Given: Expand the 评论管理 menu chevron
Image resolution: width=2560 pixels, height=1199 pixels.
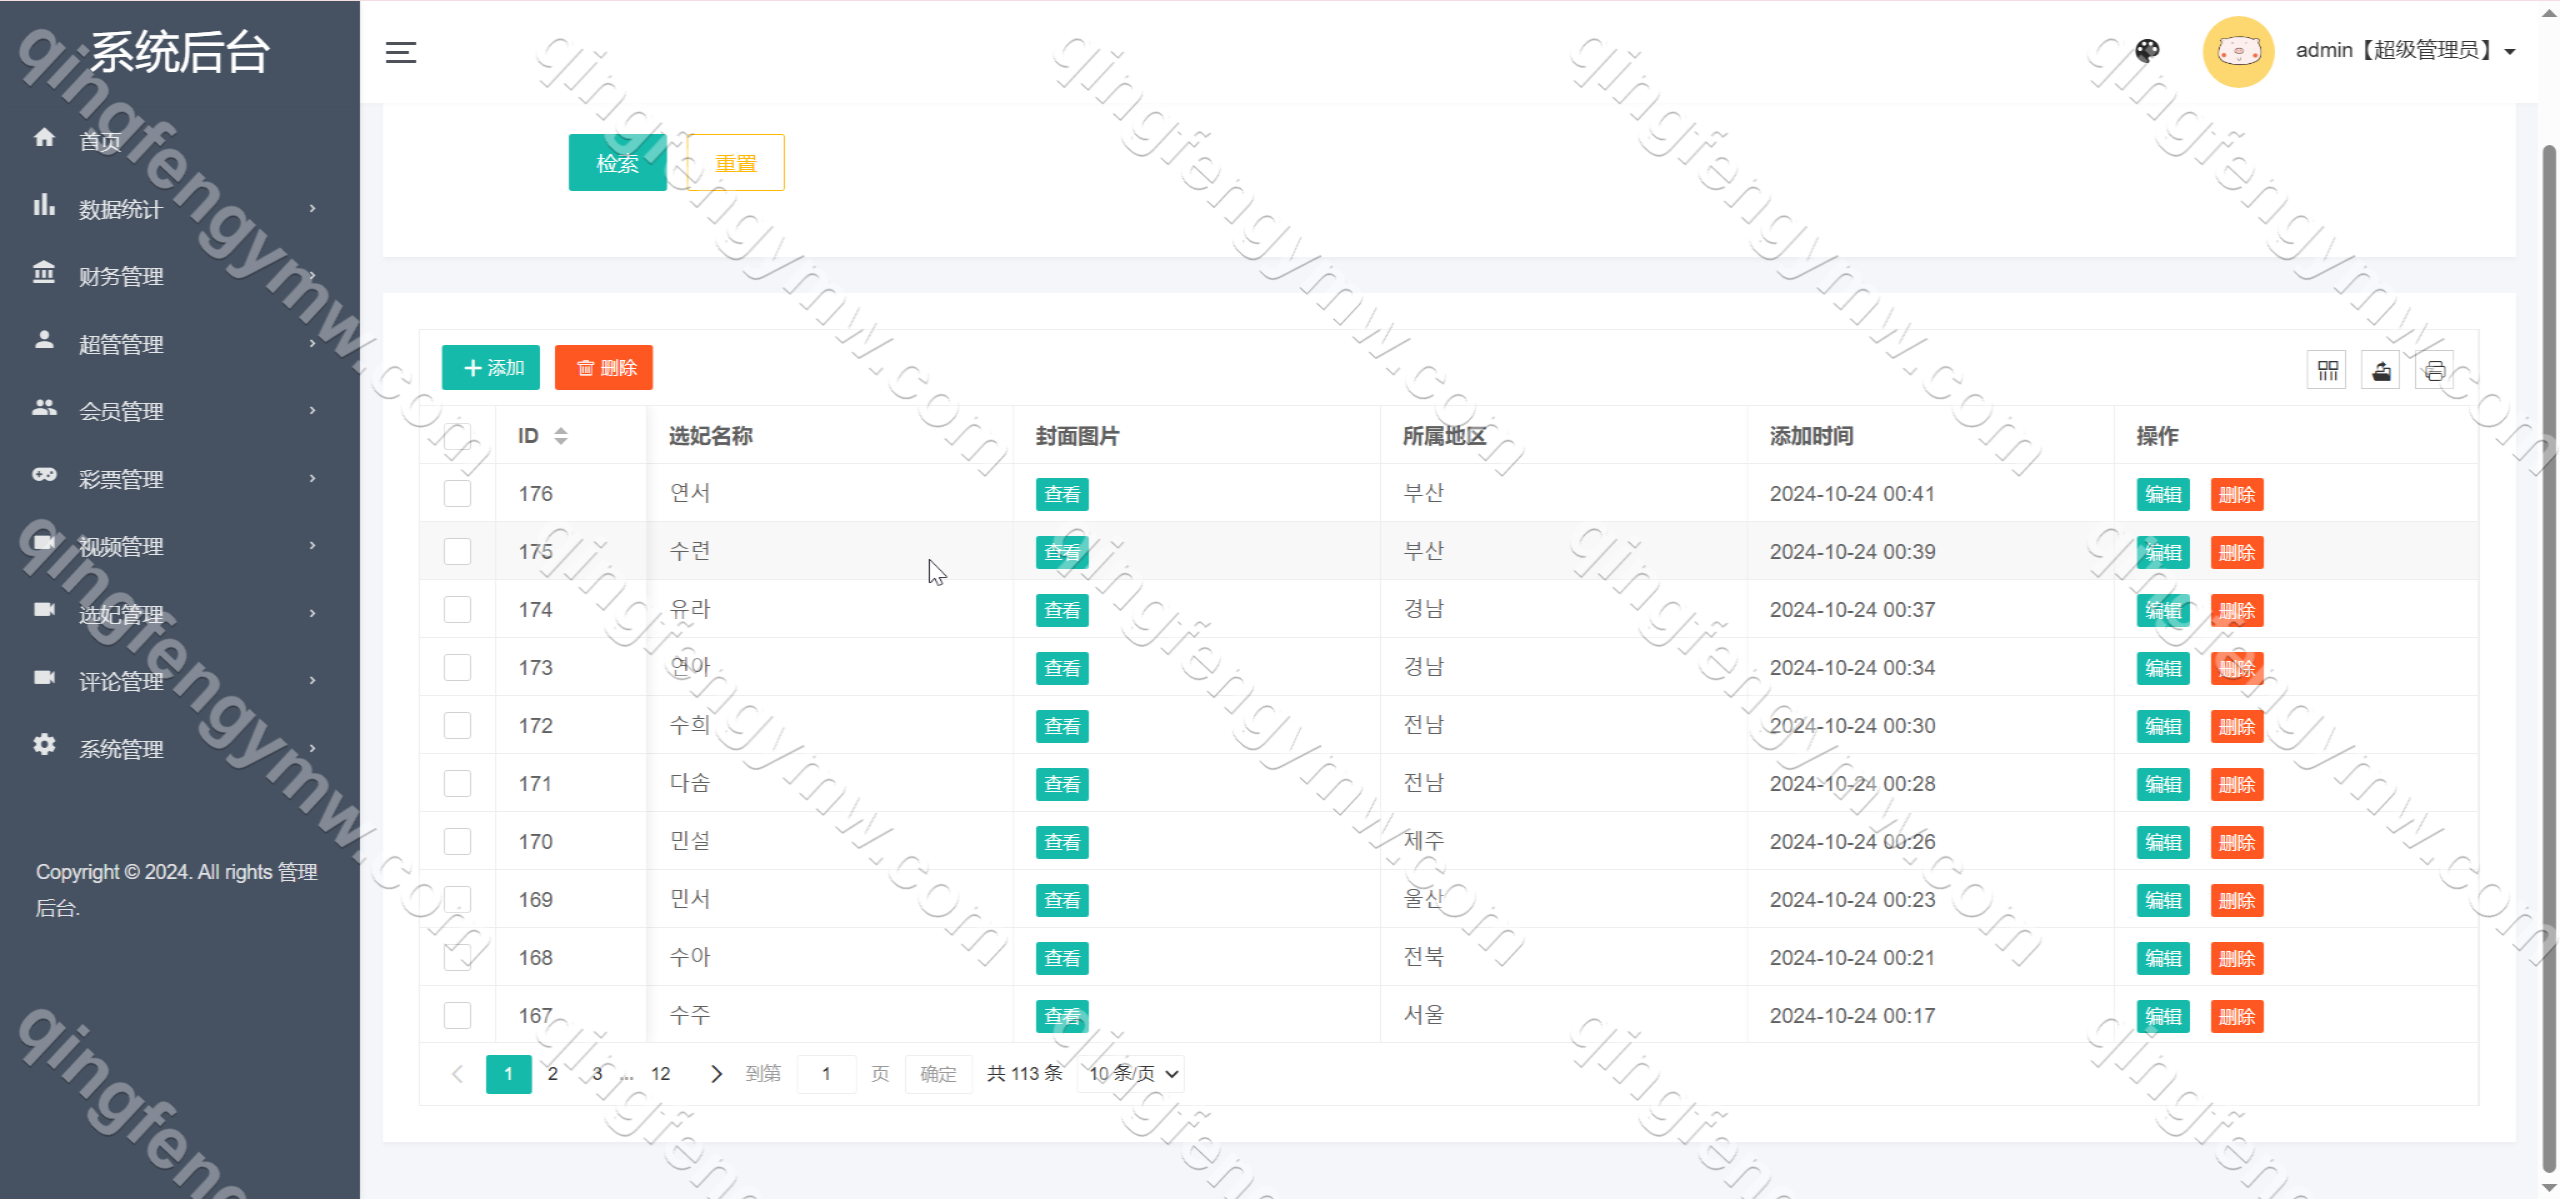Looking at the screenshot, I should coord(313,680).
